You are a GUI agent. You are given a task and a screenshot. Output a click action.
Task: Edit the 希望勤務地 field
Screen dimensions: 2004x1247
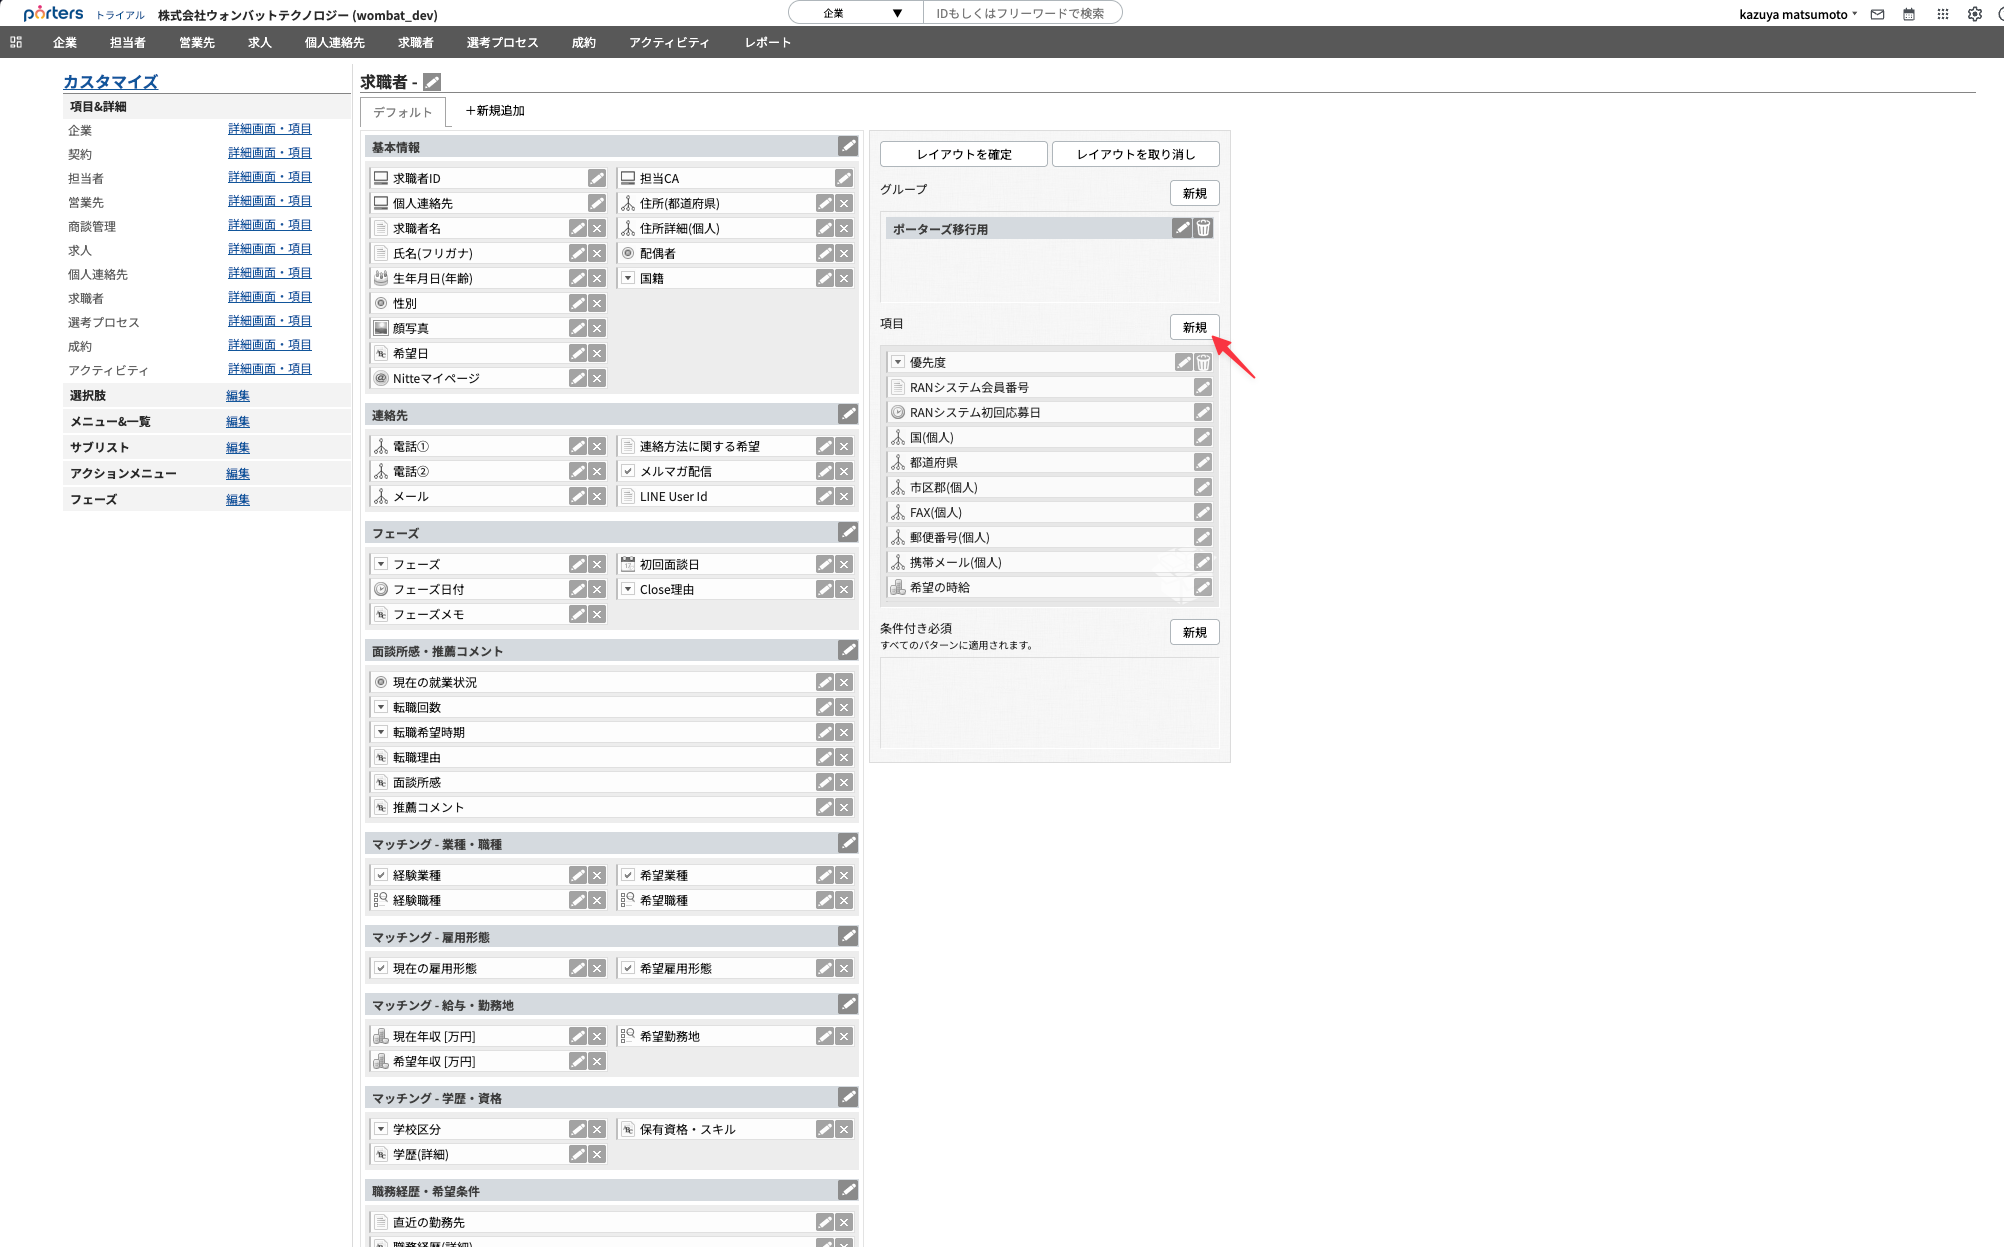coord(825,1036)
